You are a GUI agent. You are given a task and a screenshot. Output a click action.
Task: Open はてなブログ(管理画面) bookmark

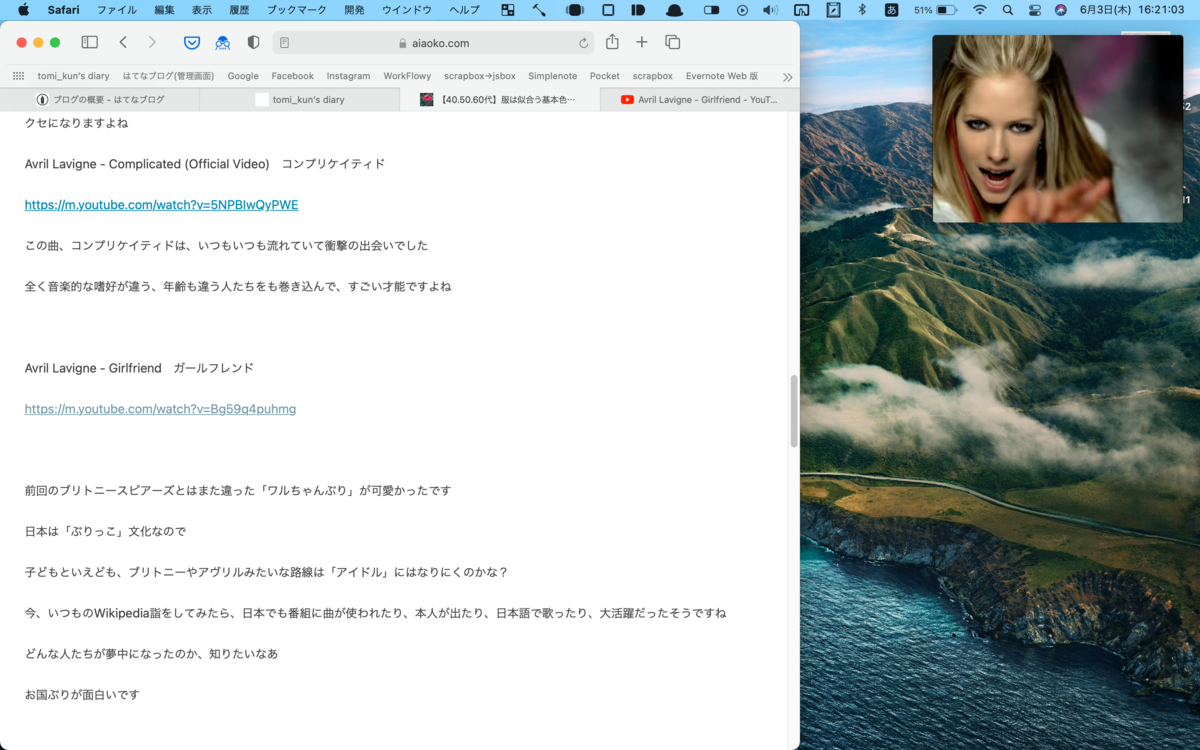pyautogui.click(x=168, y=76)
